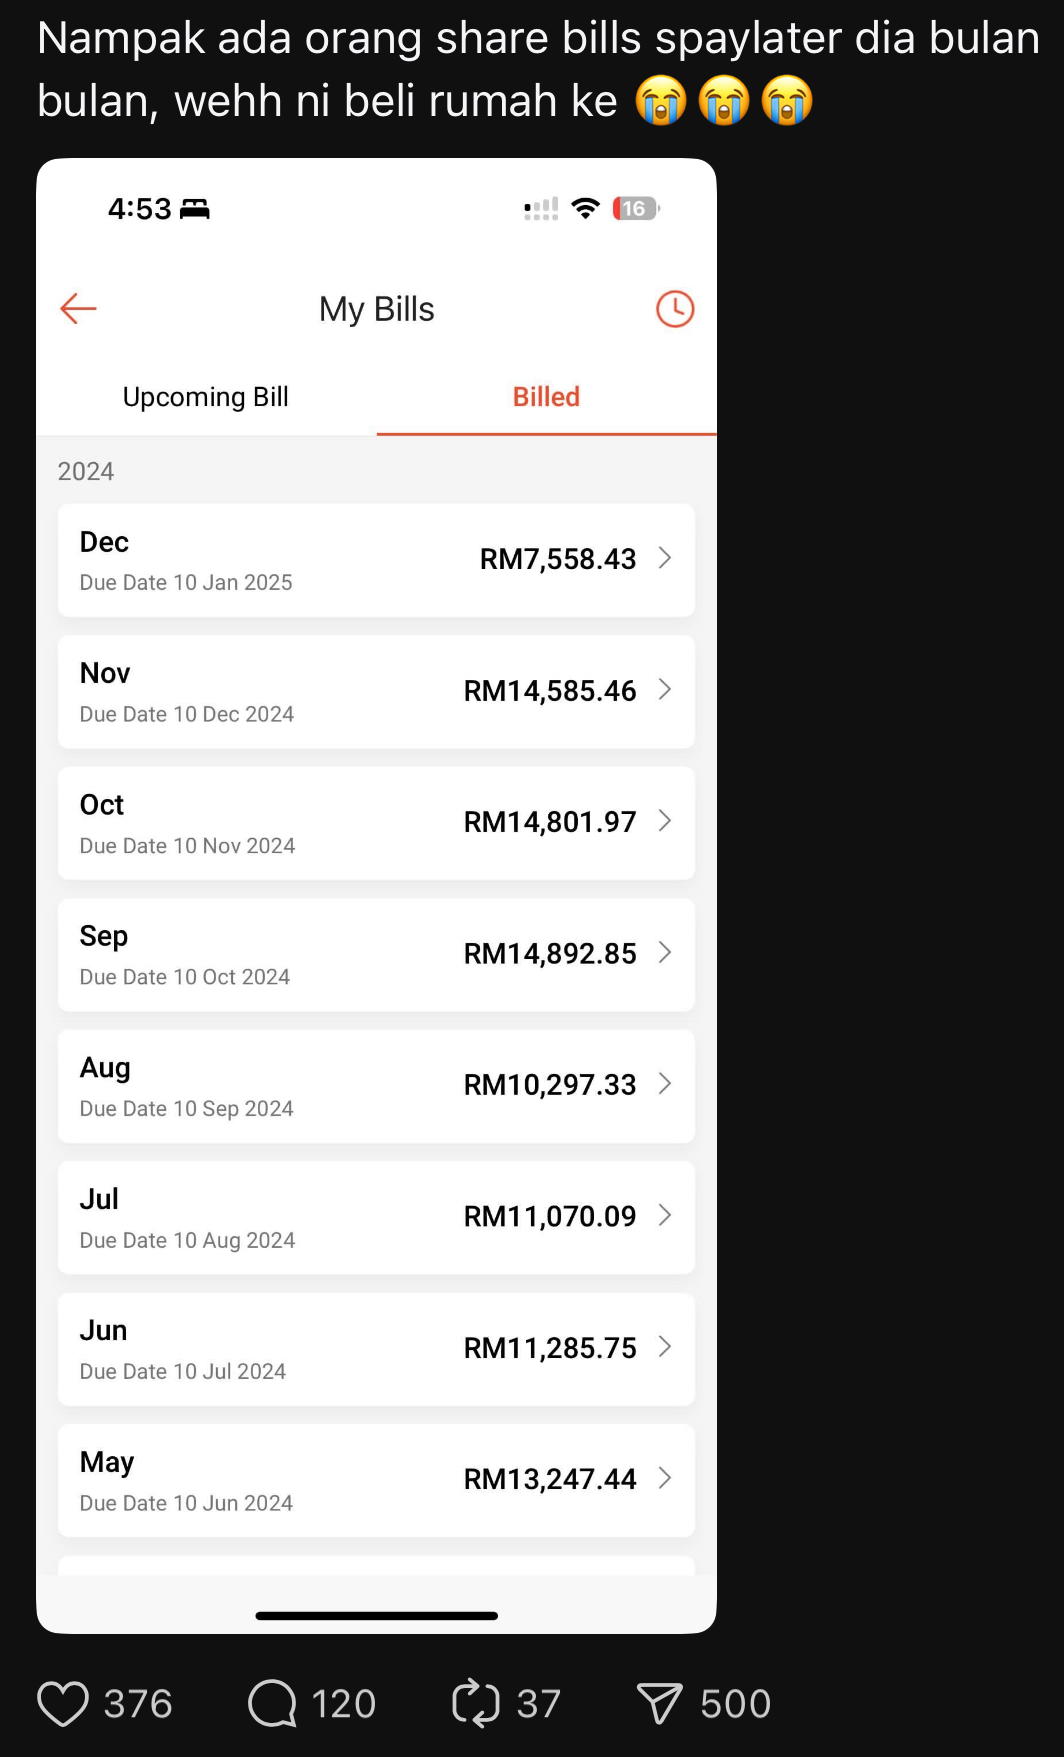Open the Jun bill due 10 Jul 2024
The height and width of the screenshot is (1757, 1064).
point(376,1349)
